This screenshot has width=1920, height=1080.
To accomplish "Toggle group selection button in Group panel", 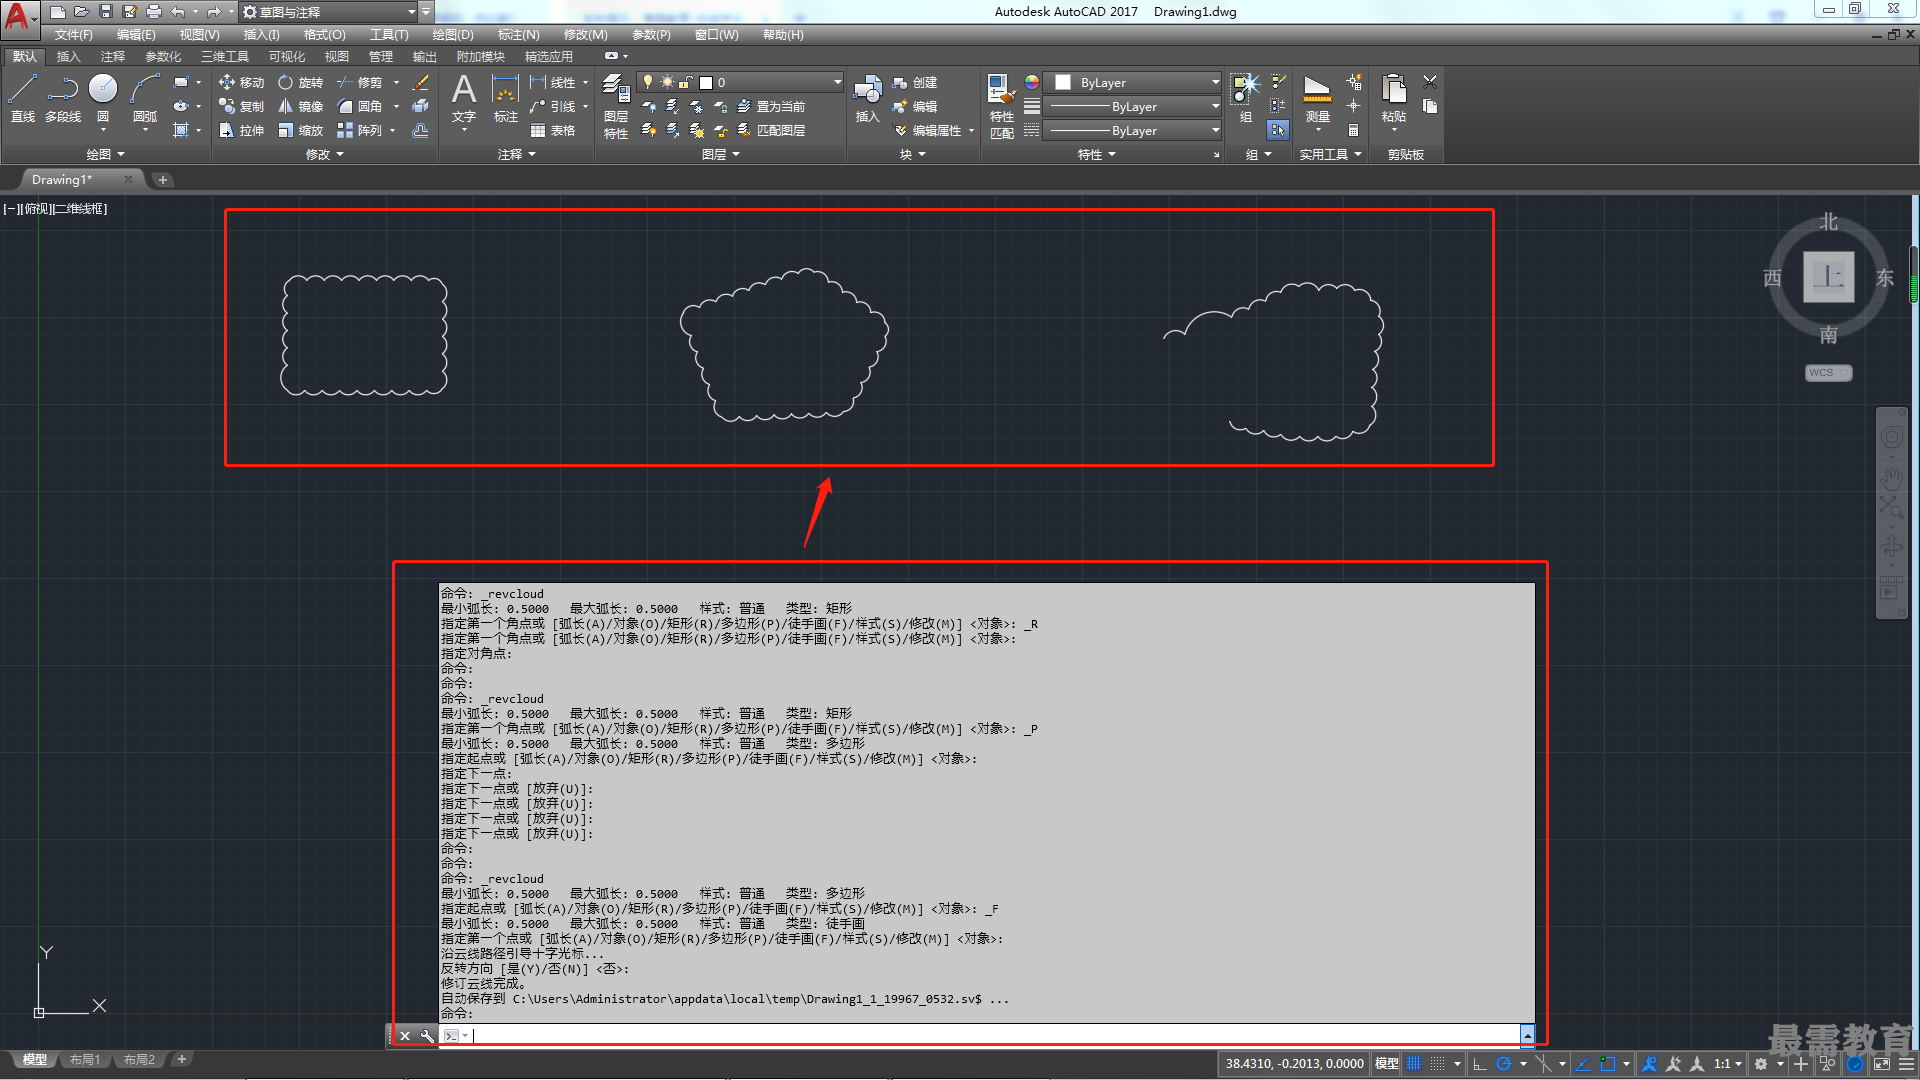I will tap(1277, 130).
